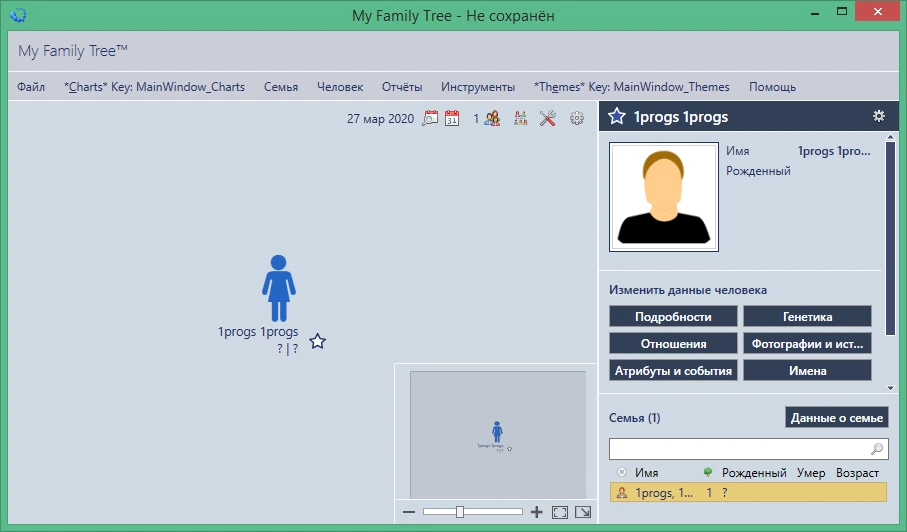Toggle the favorite star in panel header

point(617,116)
